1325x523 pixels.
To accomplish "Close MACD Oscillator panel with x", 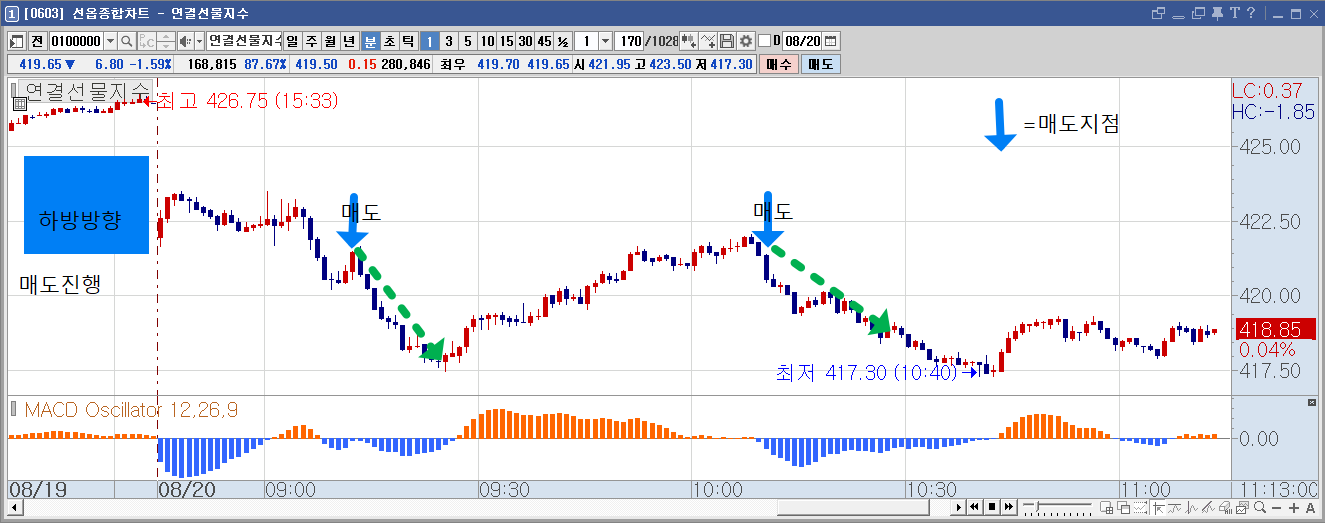I will 1313,402.
